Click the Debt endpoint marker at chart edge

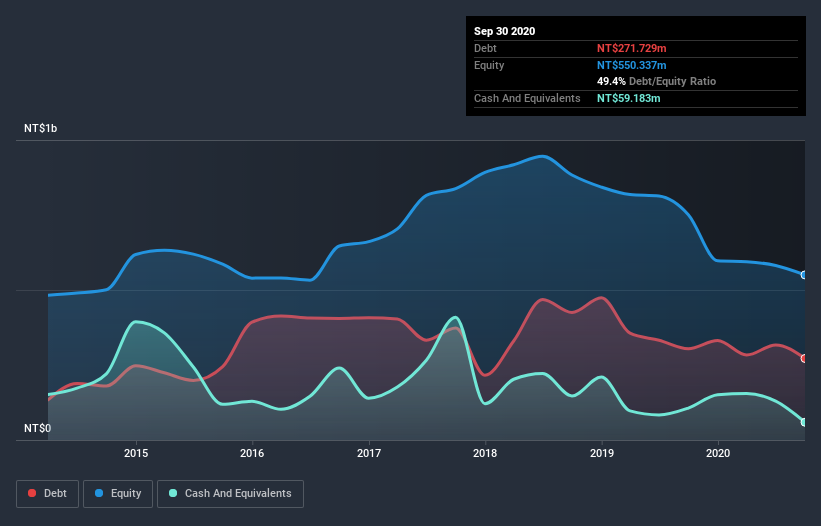[x=804, y=359]
